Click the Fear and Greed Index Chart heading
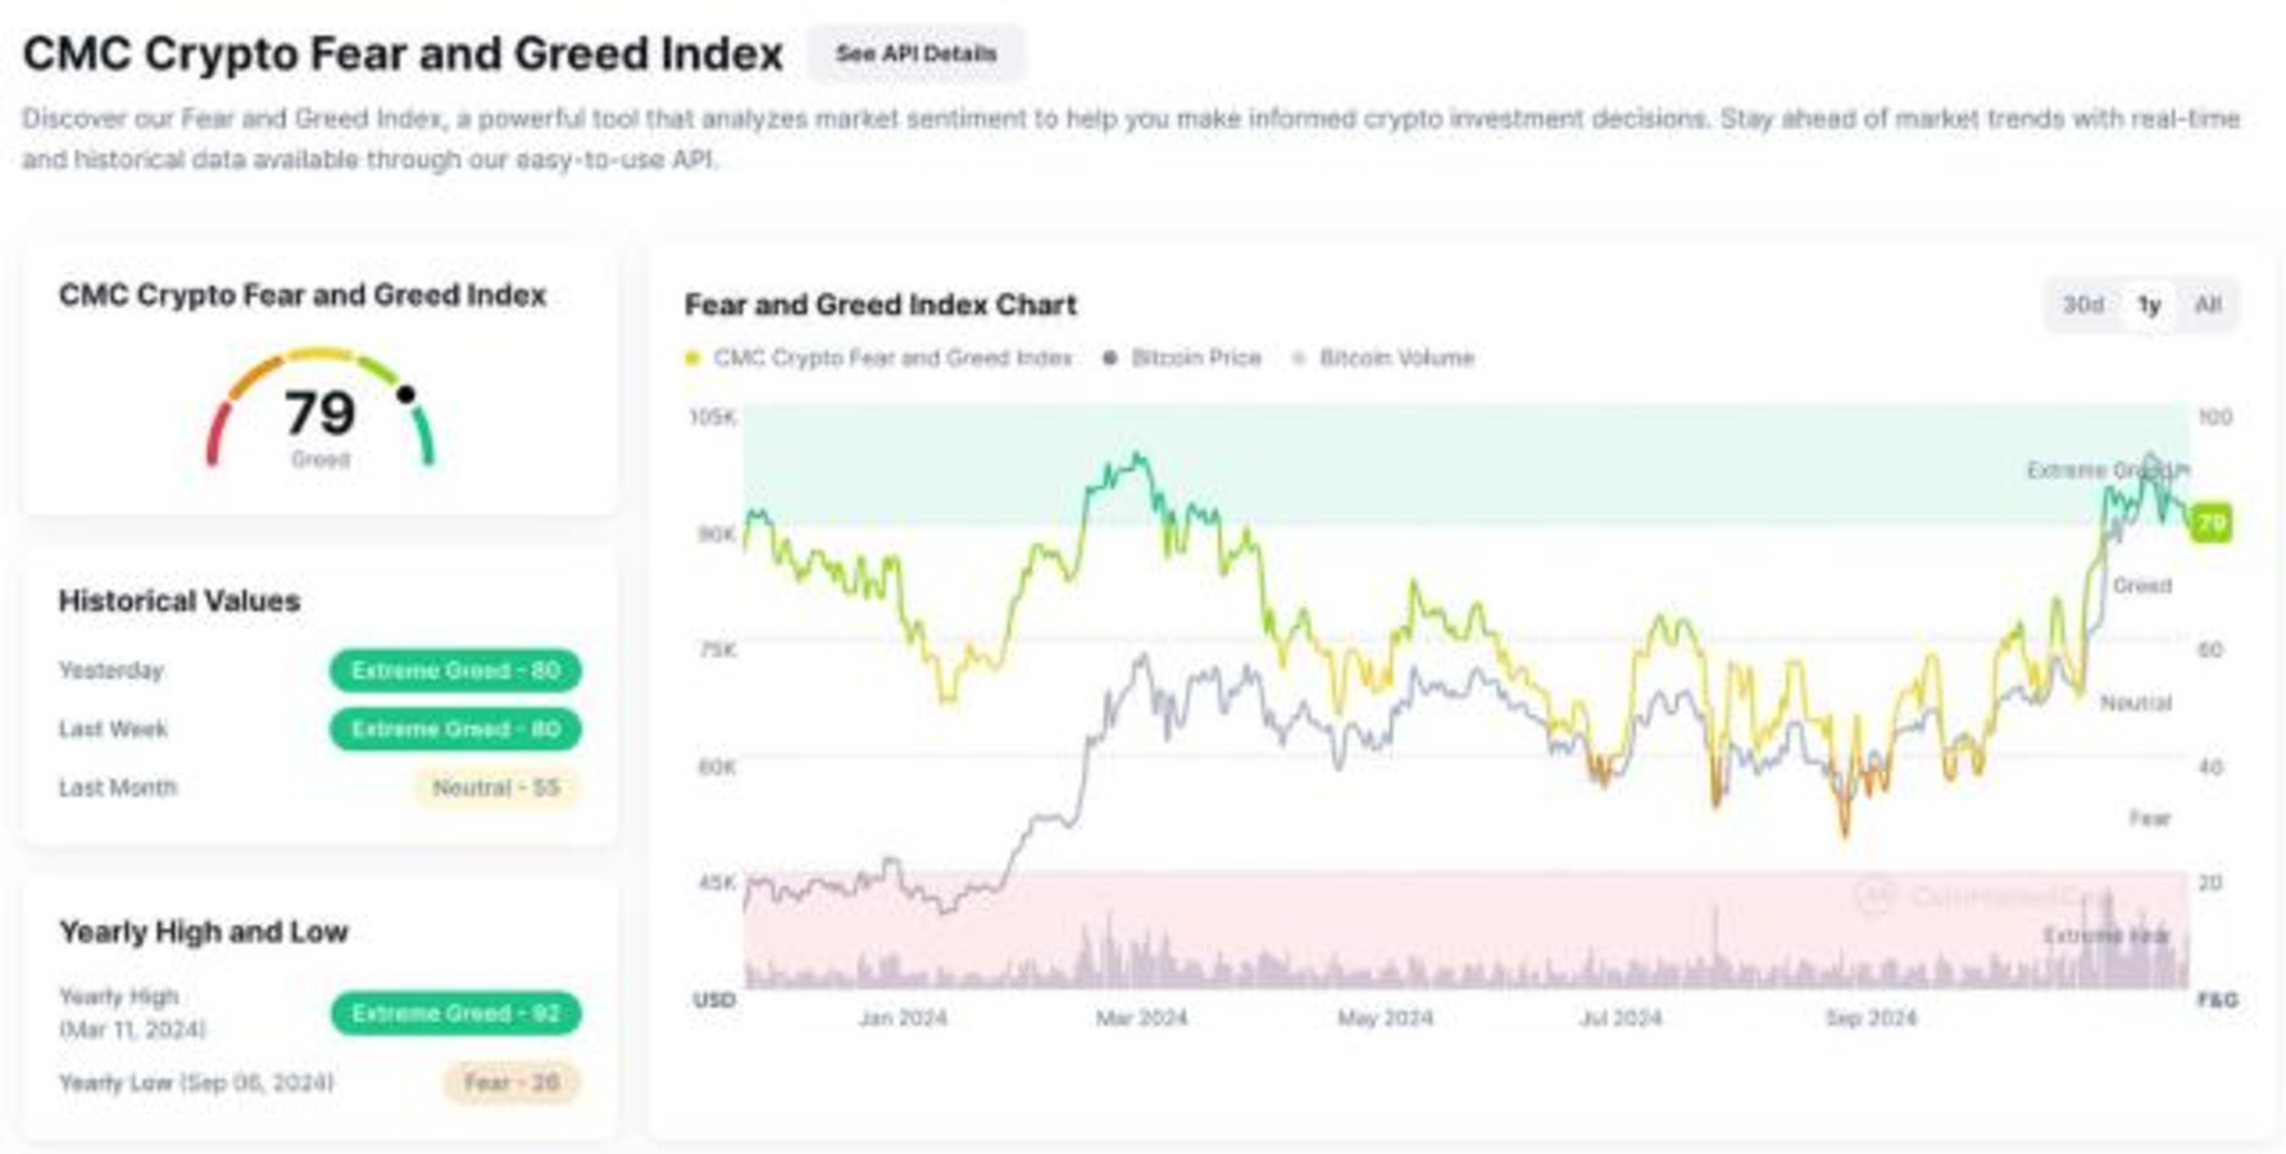This screenshot has height=1154, width=2286. (x=880, y=305)
